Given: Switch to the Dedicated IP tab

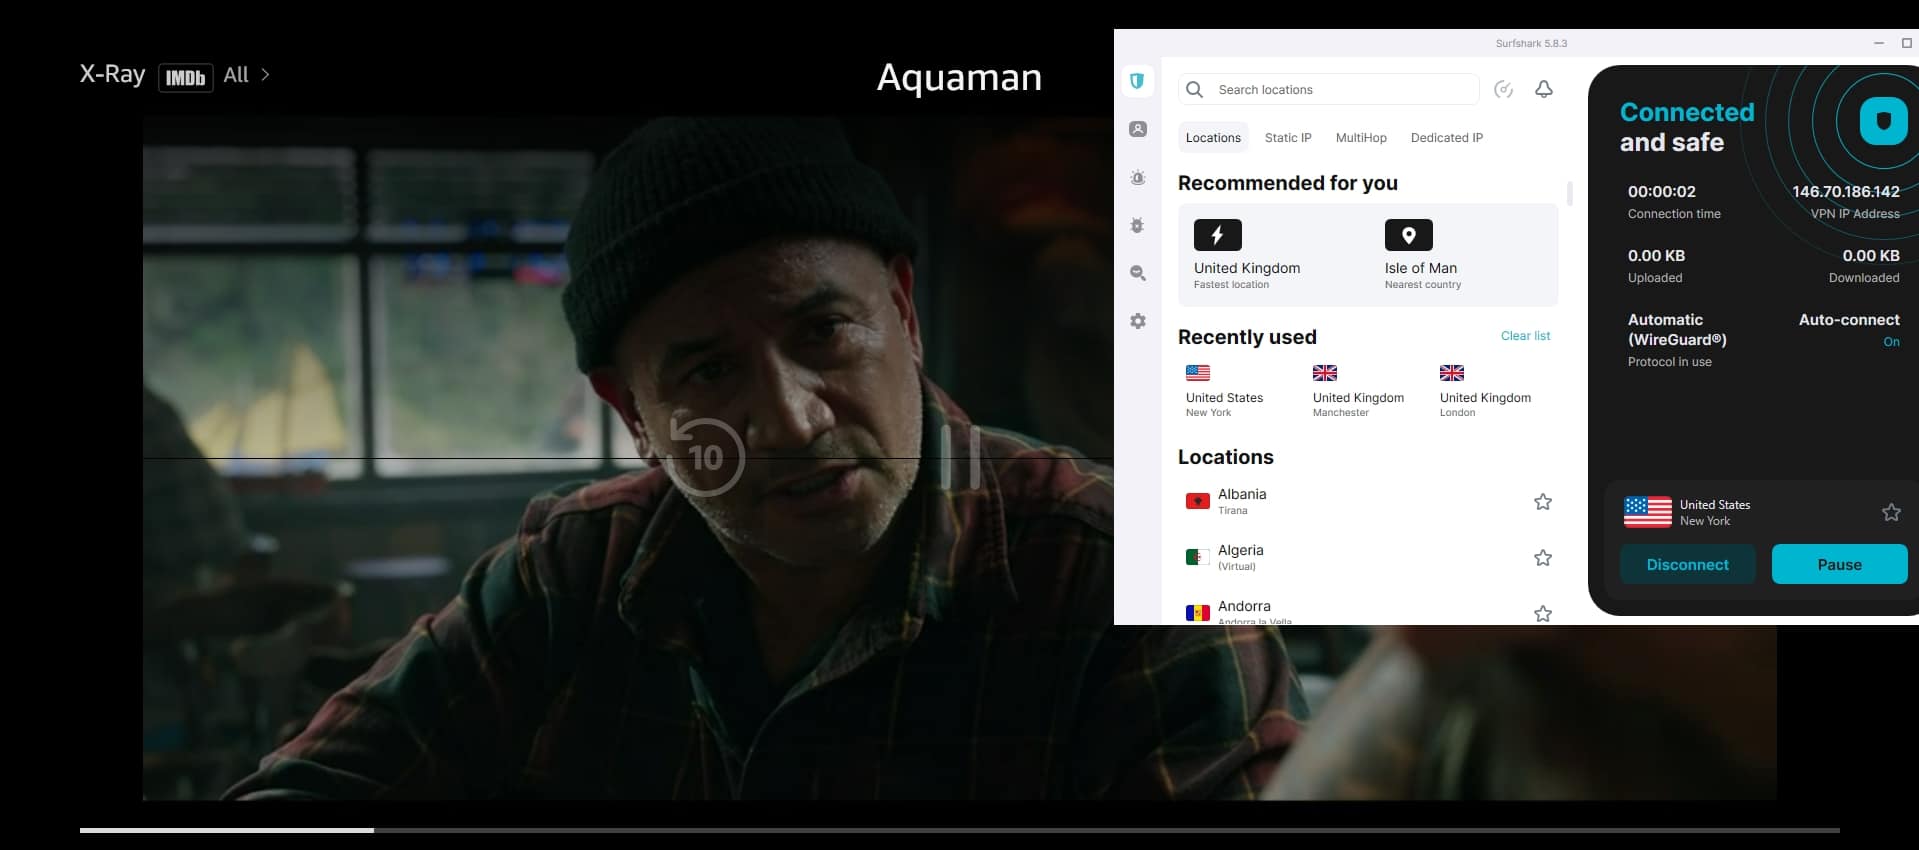Looking at the screenshot, I should [x=1446, y=138].
